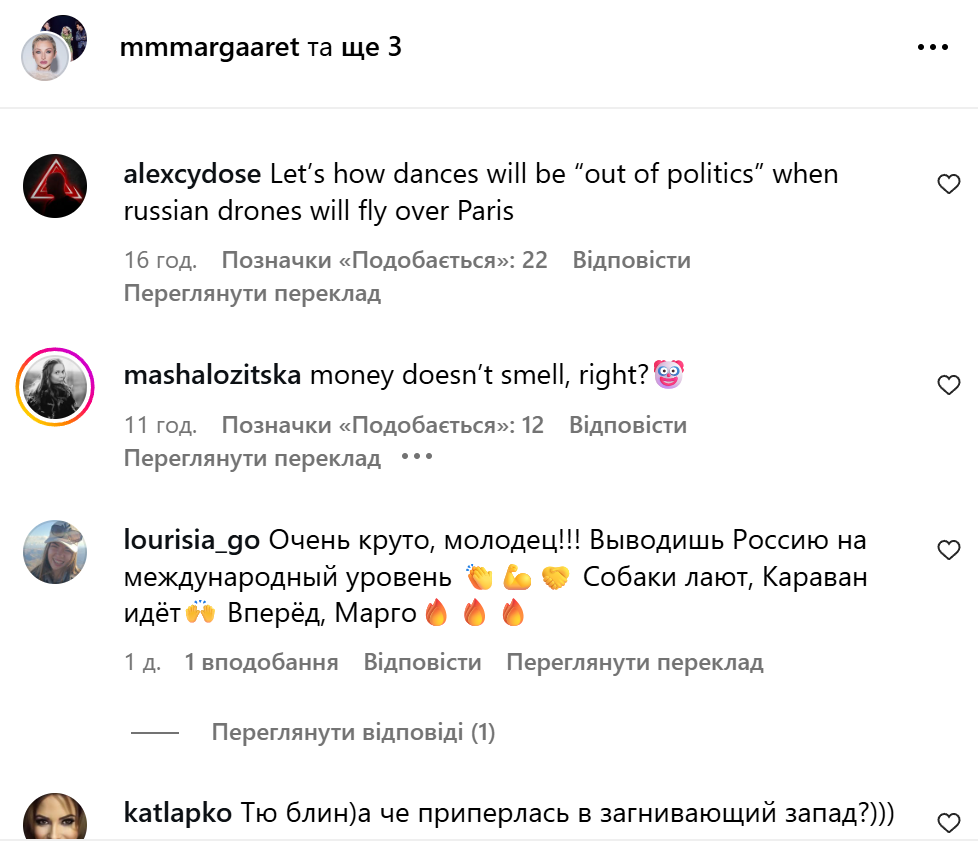The image size is (978, 845).
Task: Toggle heart on lourisia_go's comment
Action: [948, 550]
